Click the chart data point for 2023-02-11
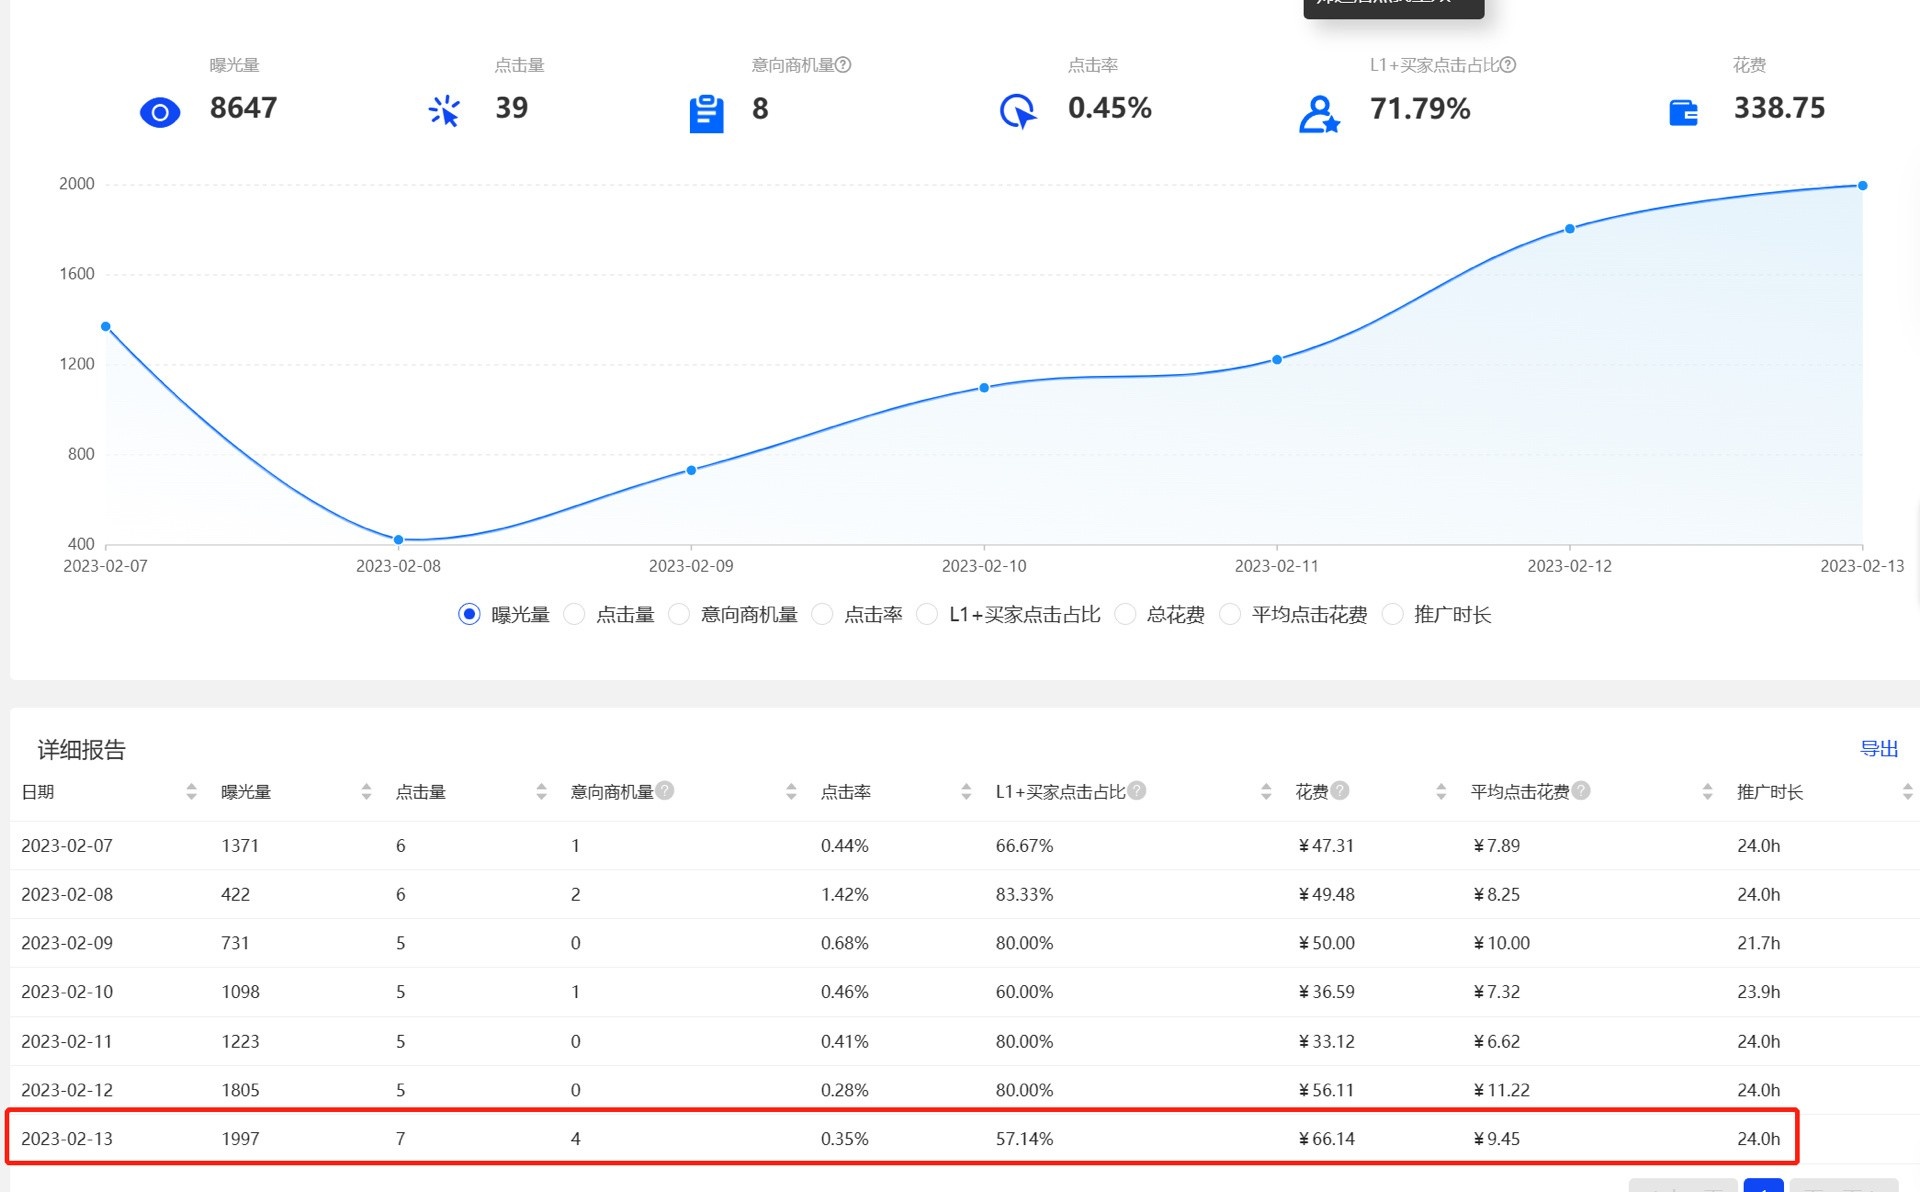This screenshot has height=1192, width=1920. (x=1277, y=360)
